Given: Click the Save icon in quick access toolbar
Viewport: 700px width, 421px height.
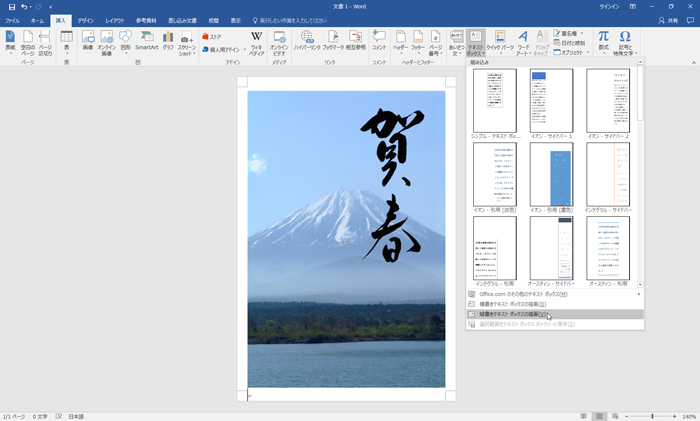Looking at the screenshot, I should point(11,7).
